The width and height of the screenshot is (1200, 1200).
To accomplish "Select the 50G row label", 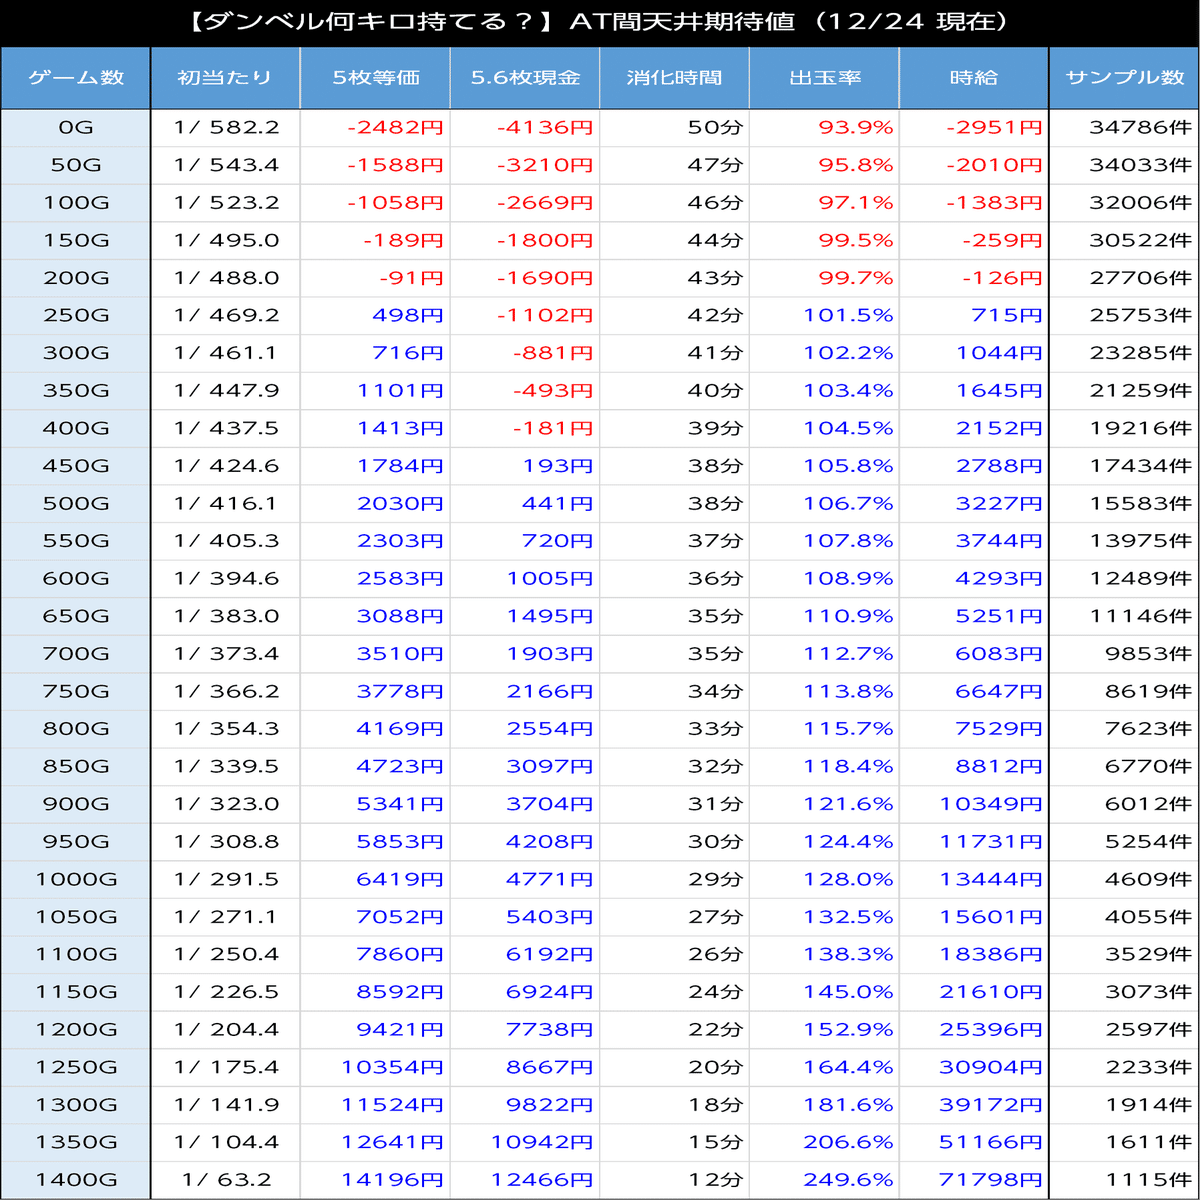I will coord(76,165).
